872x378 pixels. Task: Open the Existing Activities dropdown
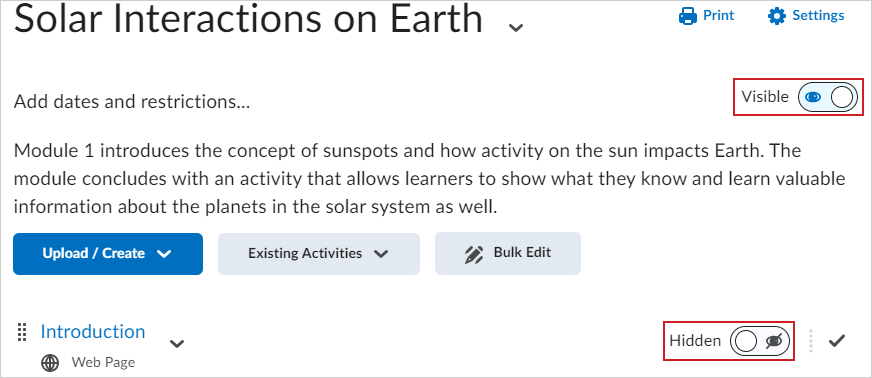coord(319,253)
